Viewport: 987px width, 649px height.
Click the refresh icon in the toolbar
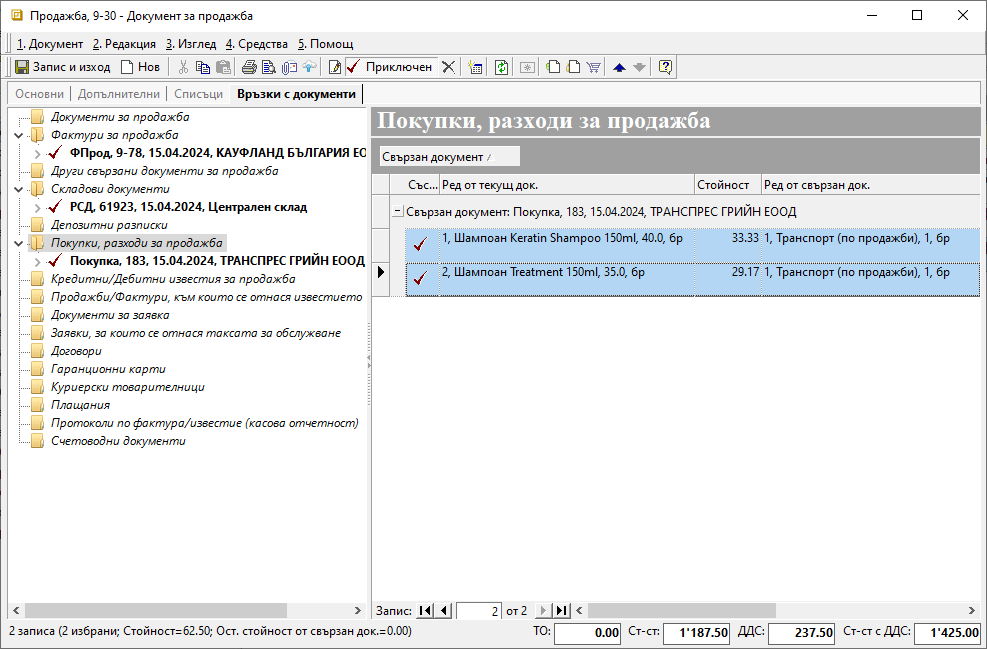pyautogui.click(x=501, y=67)
